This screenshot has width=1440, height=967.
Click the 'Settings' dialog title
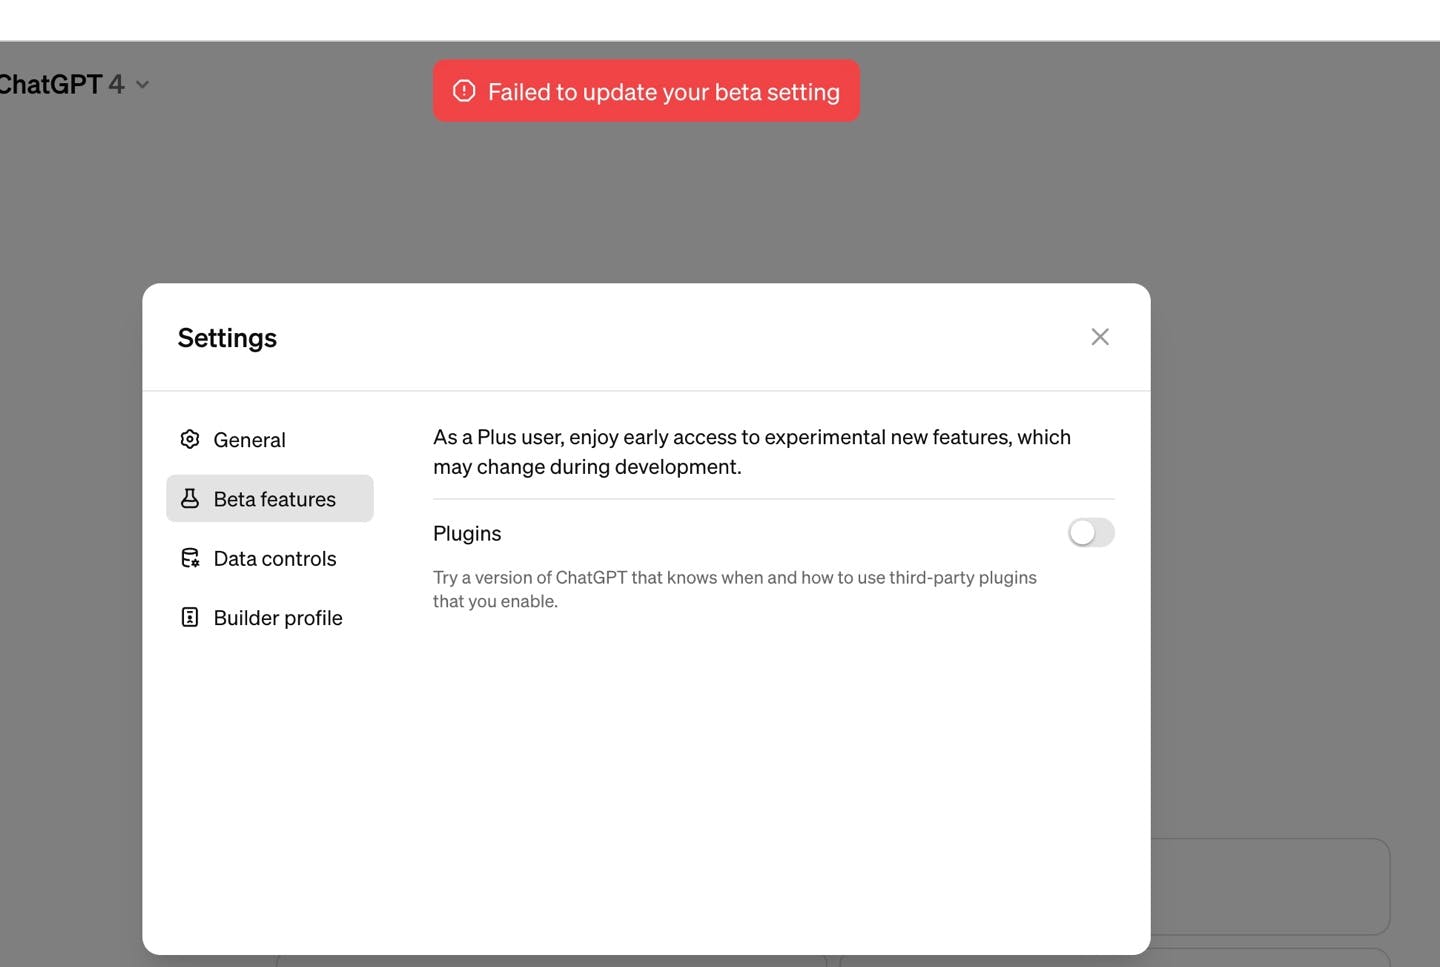pos(227,338)
